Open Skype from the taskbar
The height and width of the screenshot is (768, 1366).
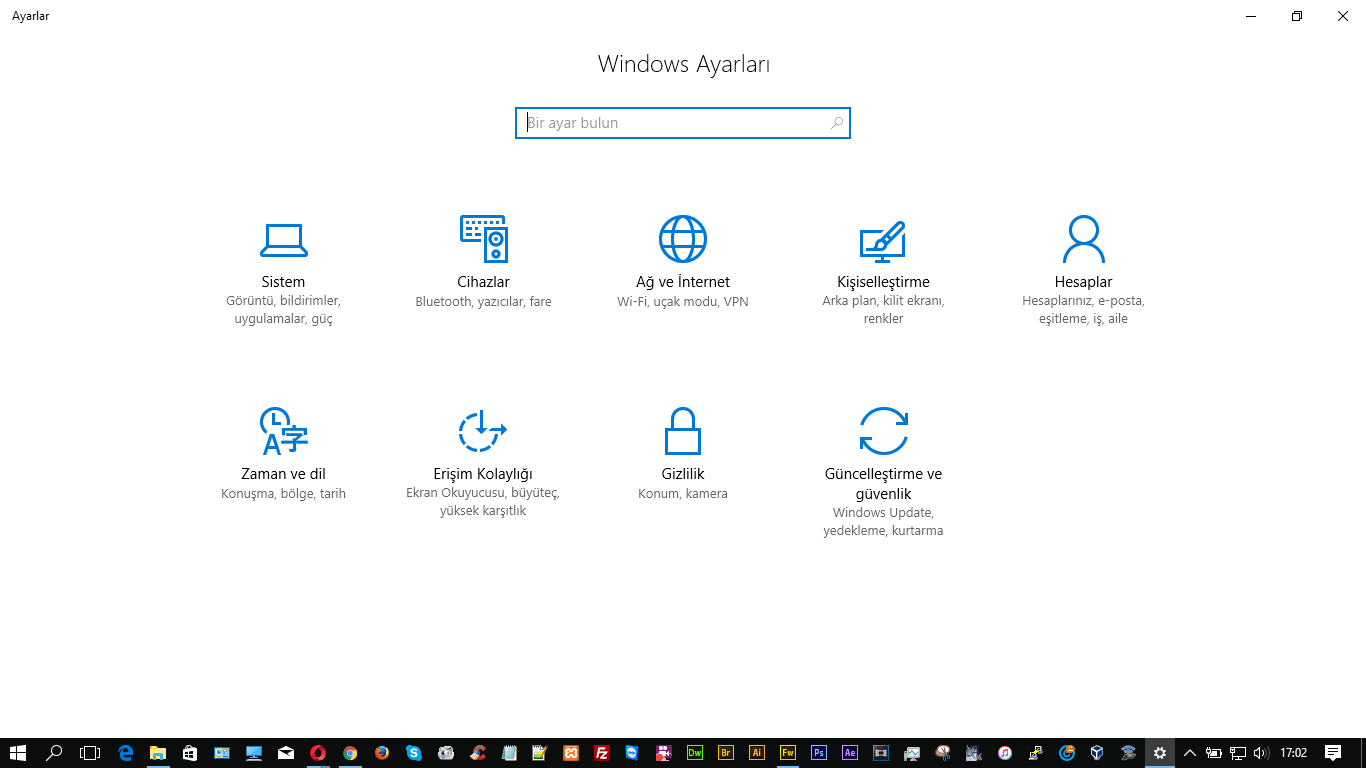point(414,753)
